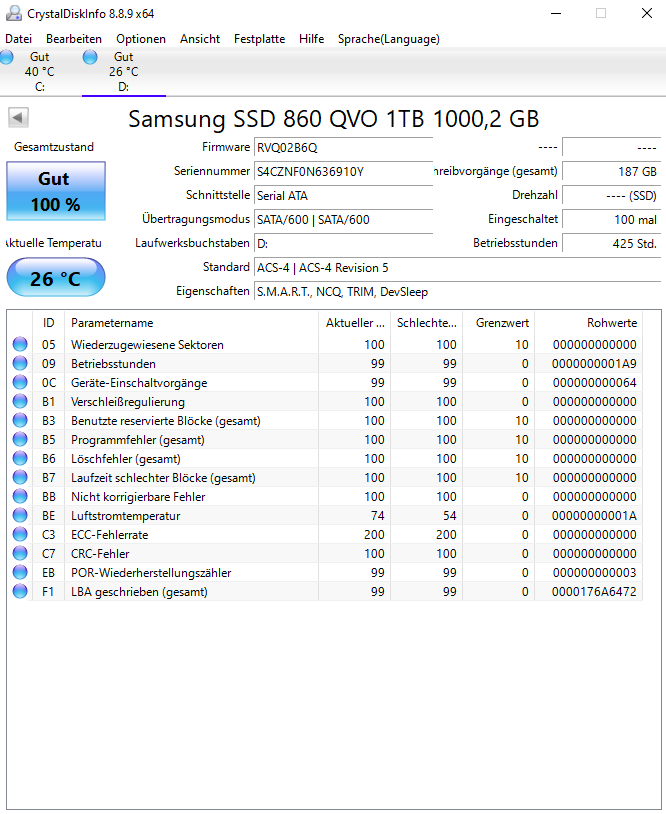Select the C: drive status orb
666x814 pixels.
click(x=6, y=57)
